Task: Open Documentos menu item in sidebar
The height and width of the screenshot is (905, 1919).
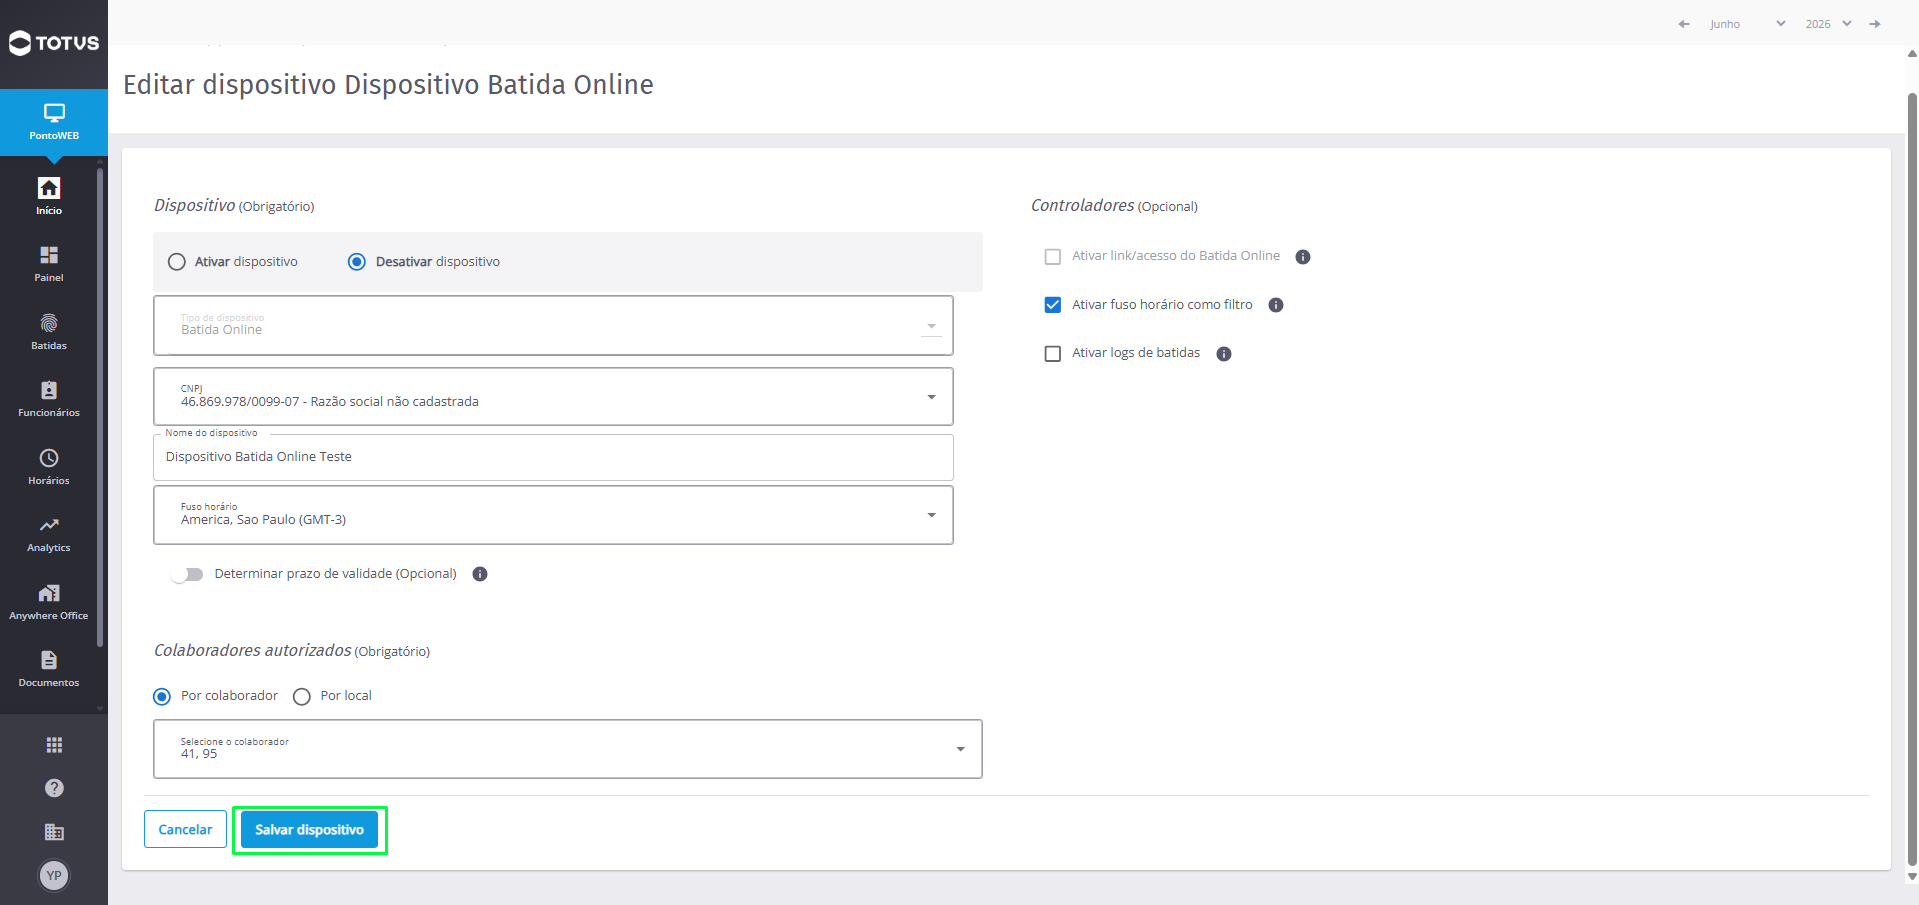Action: 48,669
